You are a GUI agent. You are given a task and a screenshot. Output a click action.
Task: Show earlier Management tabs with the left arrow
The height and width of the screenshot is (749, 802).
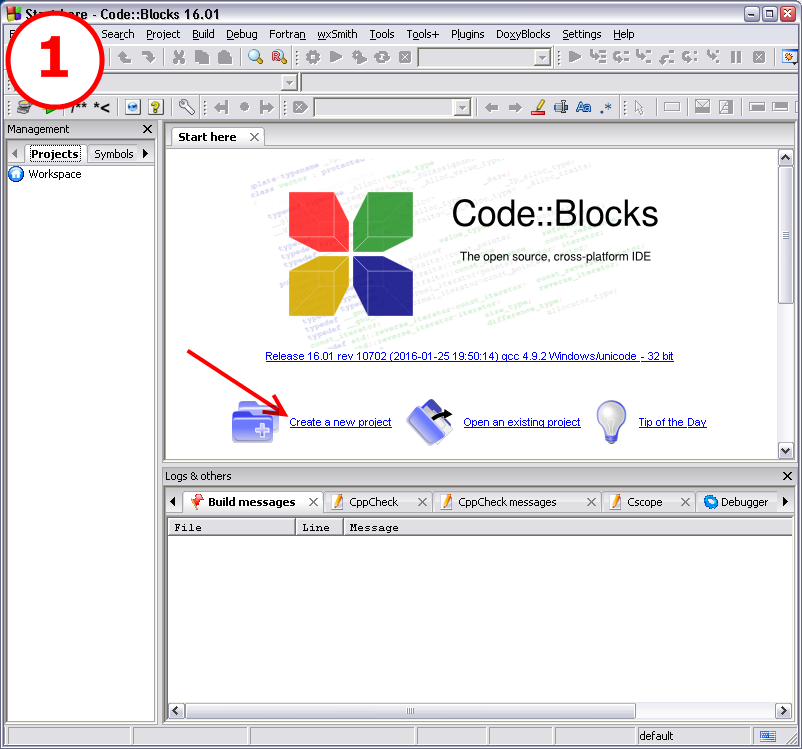pos(15,153)
